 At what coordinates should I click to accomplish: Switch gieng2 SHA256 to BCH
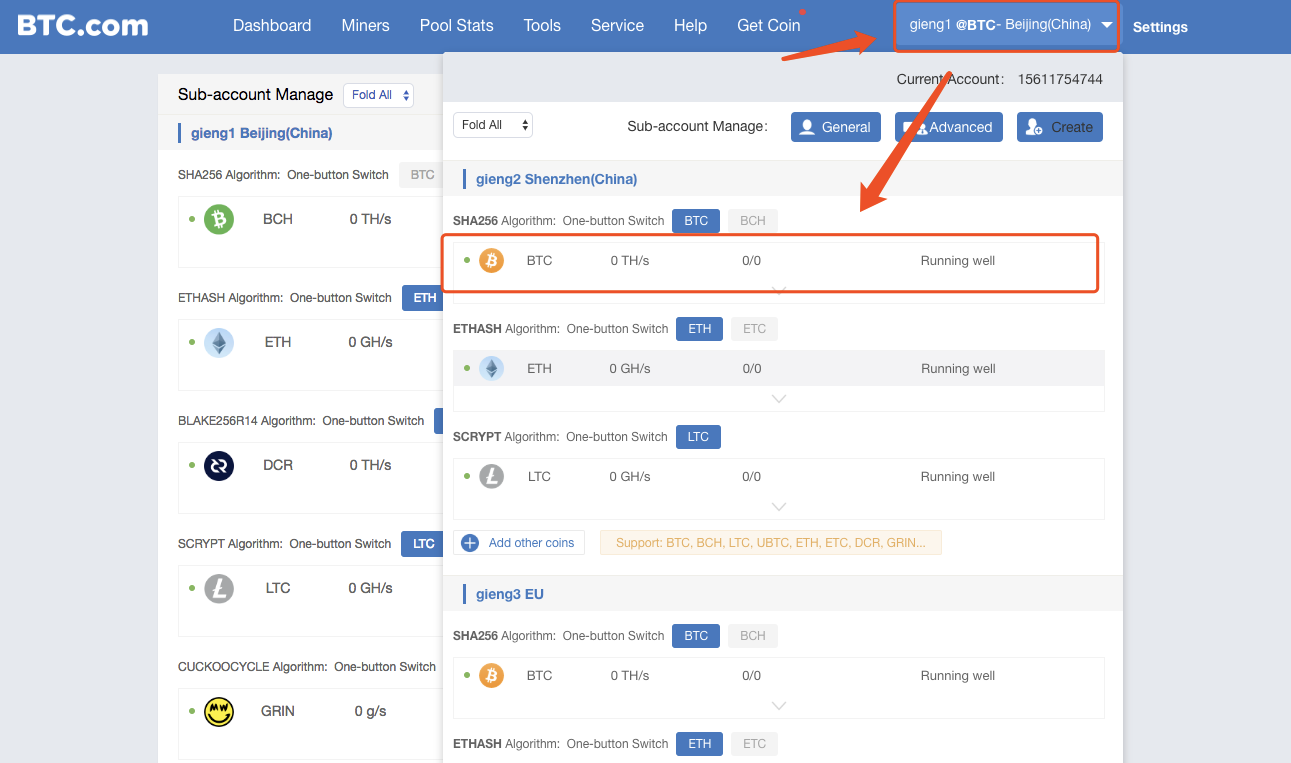753,221
